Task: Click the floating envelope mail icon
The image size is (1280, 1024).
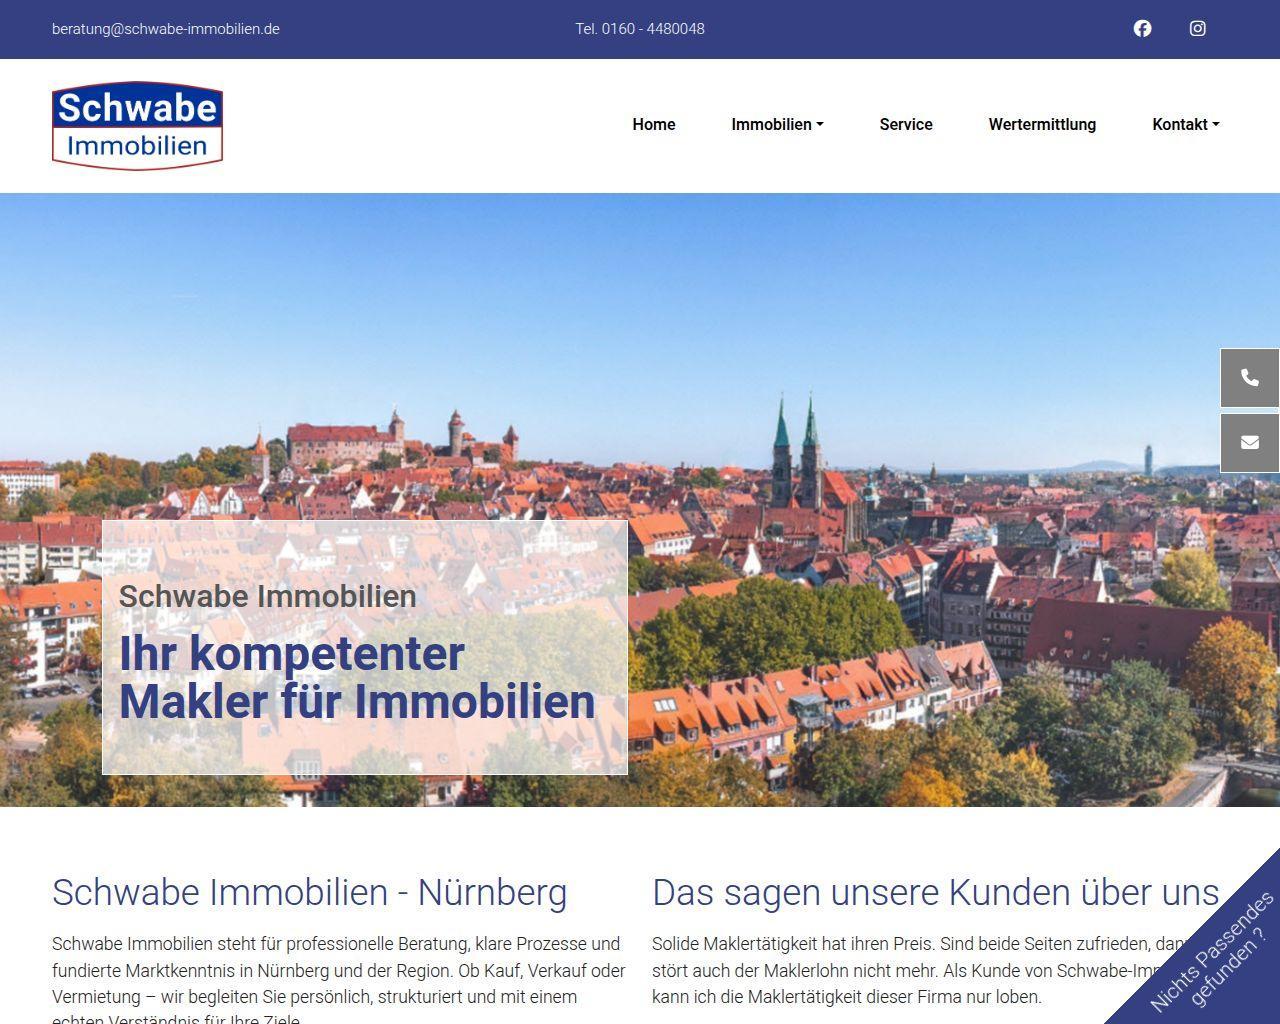Action: 1250,443
